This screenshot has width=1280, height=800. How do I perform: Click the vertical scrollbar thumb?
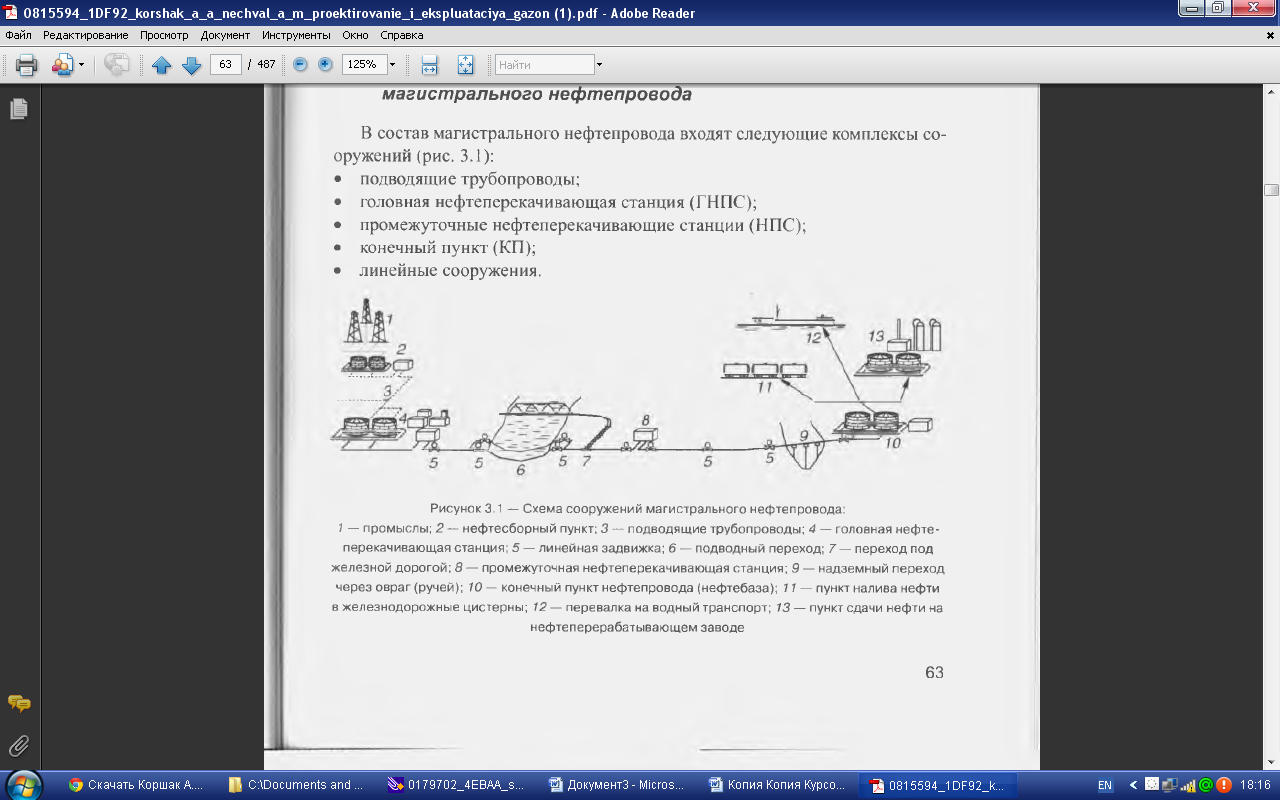[1271, 190]
